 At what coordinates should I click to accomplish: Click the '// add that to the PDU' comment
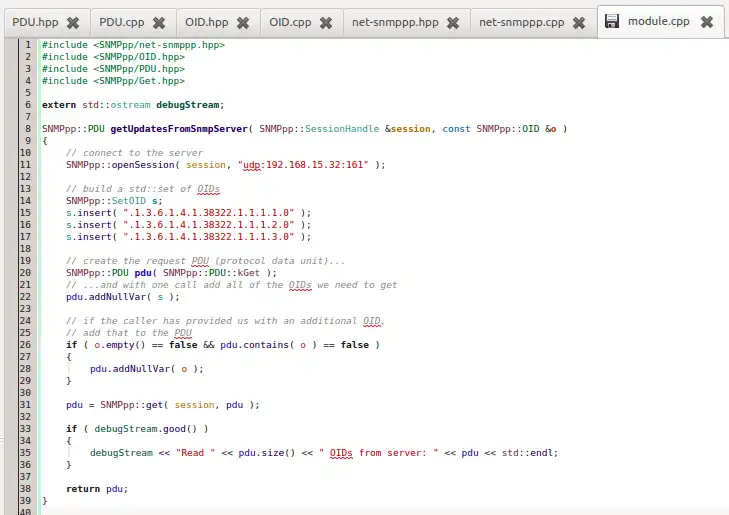click(x=129, y=333)
